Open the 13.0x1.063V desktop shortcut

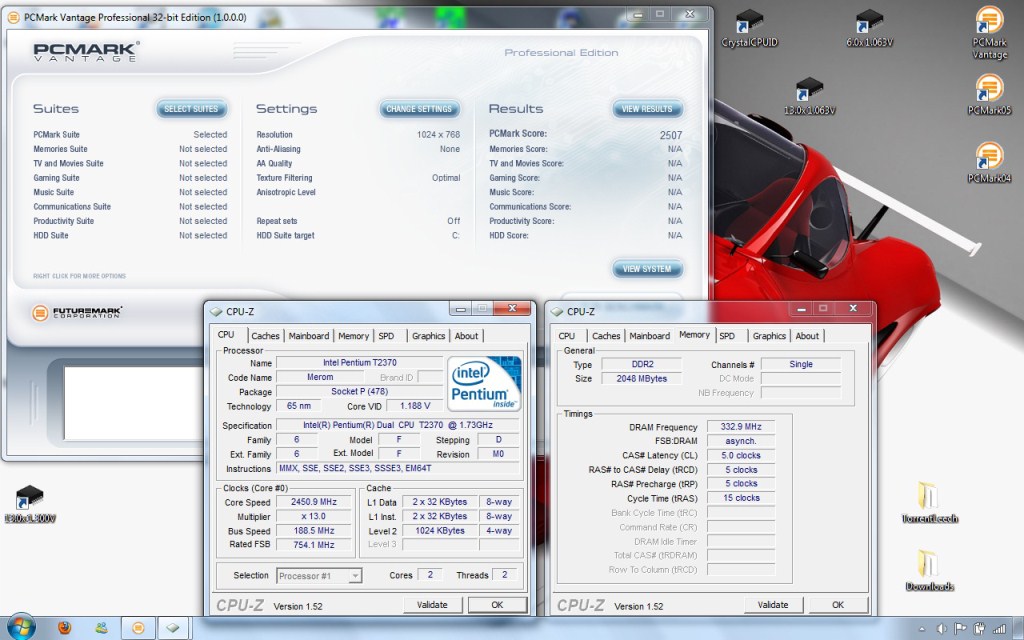click(x=809, y=96)
